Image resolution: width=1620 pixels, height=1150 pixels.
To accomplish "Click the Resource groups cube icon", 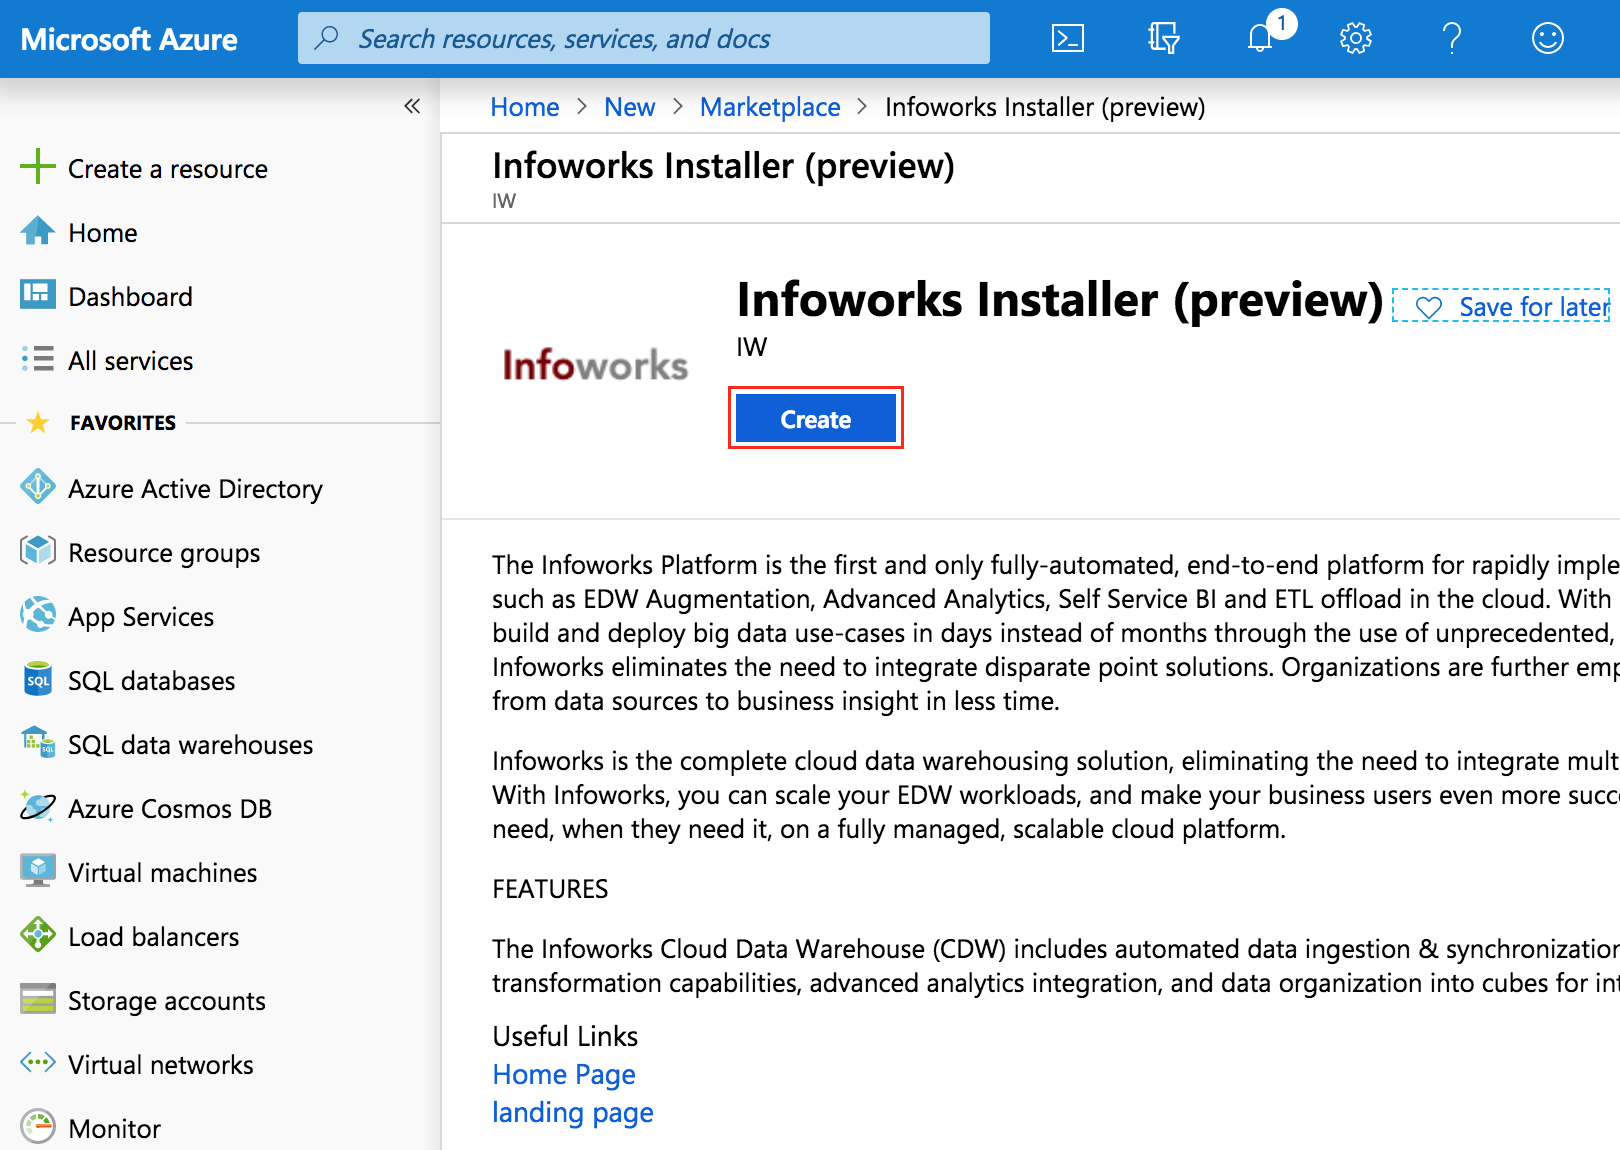I will coord(38,550).
